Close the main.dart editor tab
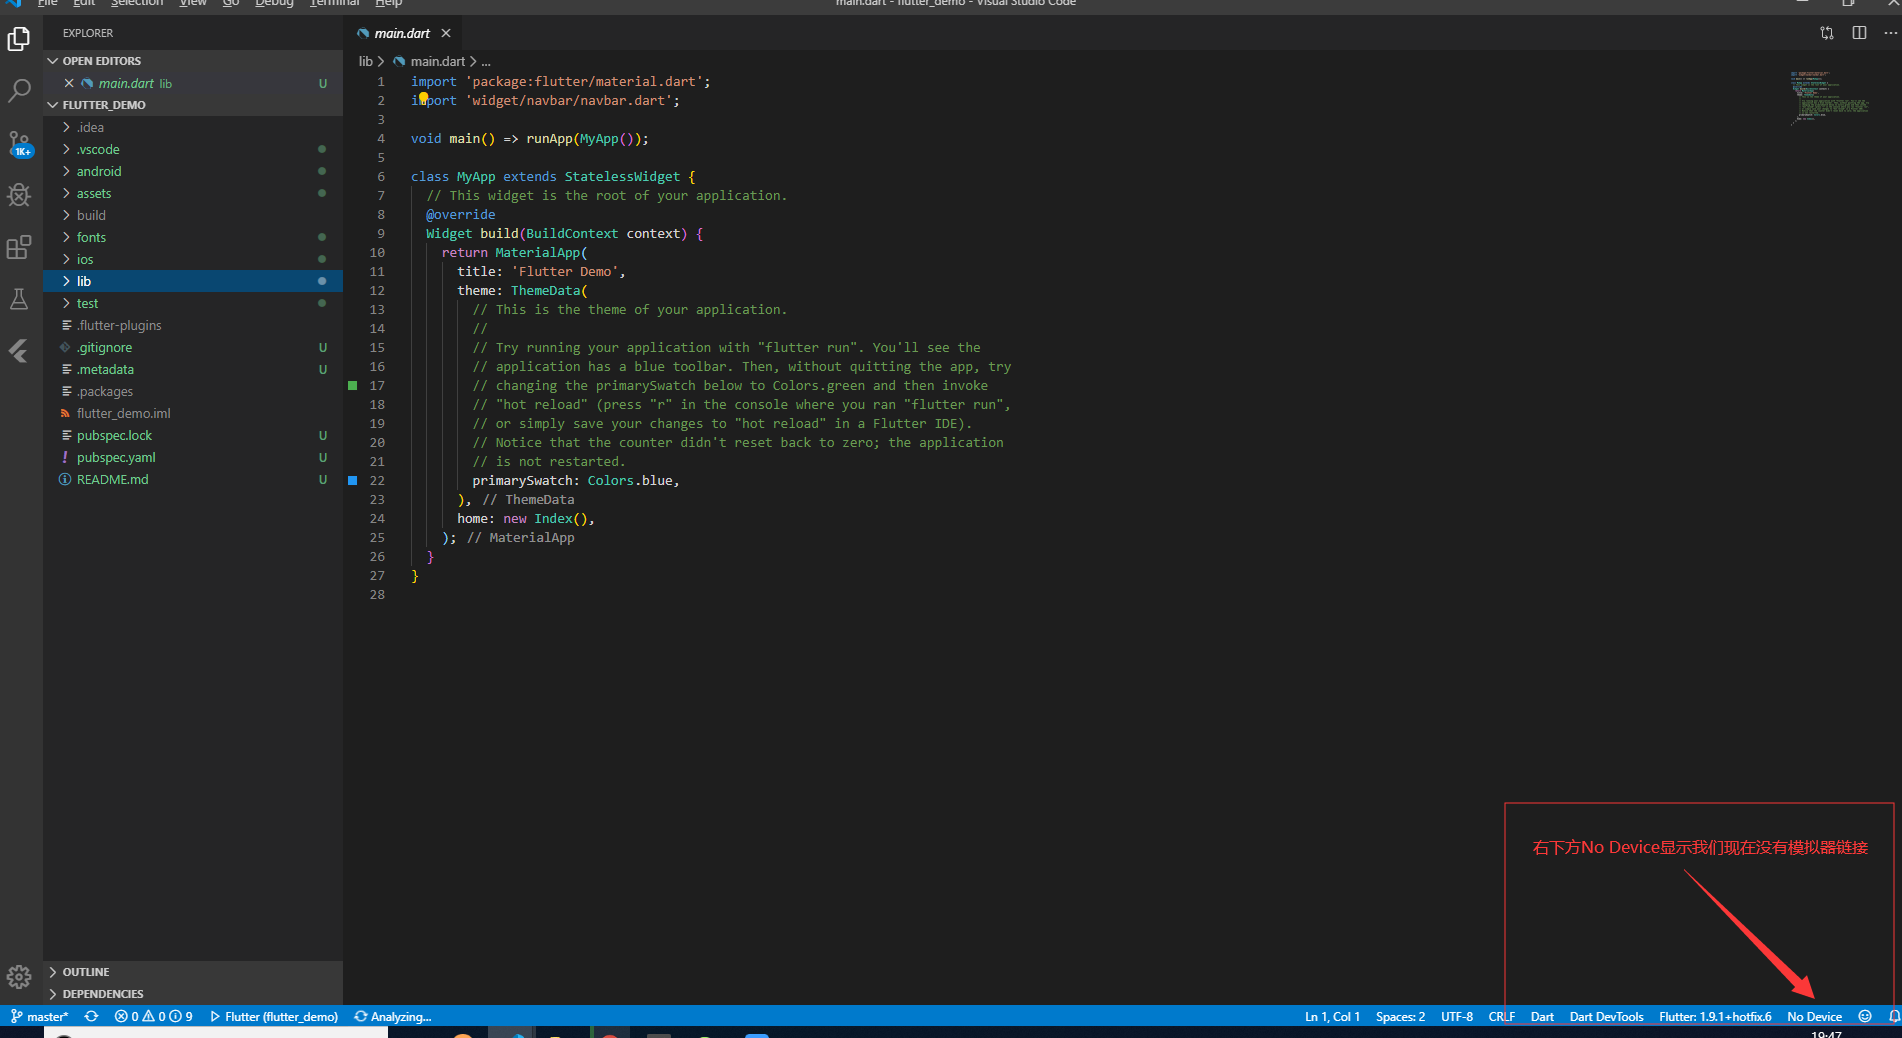This screenshot has width=1902, height=1038. 446,33
